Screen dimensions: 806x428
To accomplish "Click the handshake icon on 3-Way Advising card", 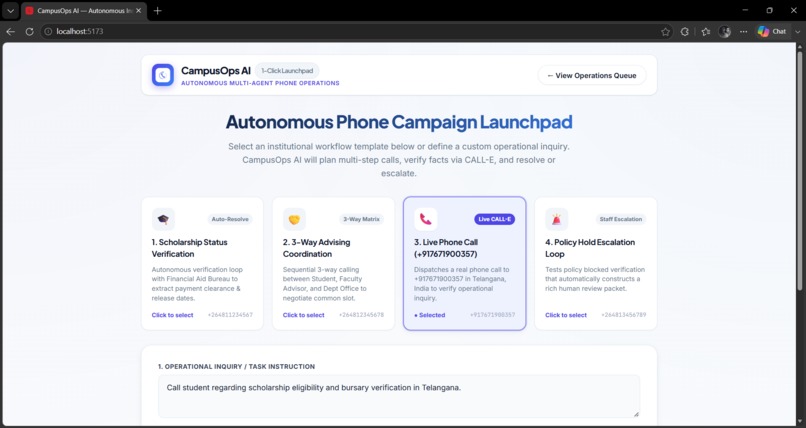I will tap(294, 219).
